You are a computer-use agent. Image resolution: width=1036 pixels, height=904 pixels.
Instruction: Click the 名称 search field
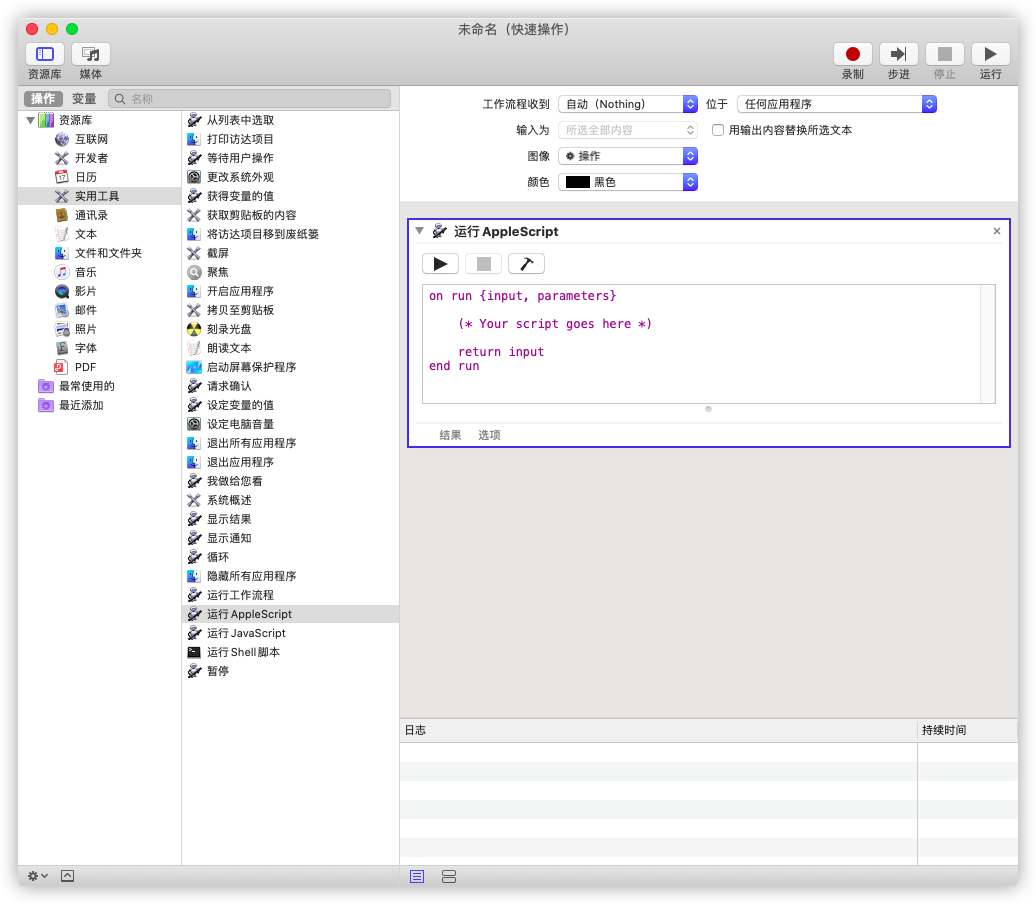point(250,99)
